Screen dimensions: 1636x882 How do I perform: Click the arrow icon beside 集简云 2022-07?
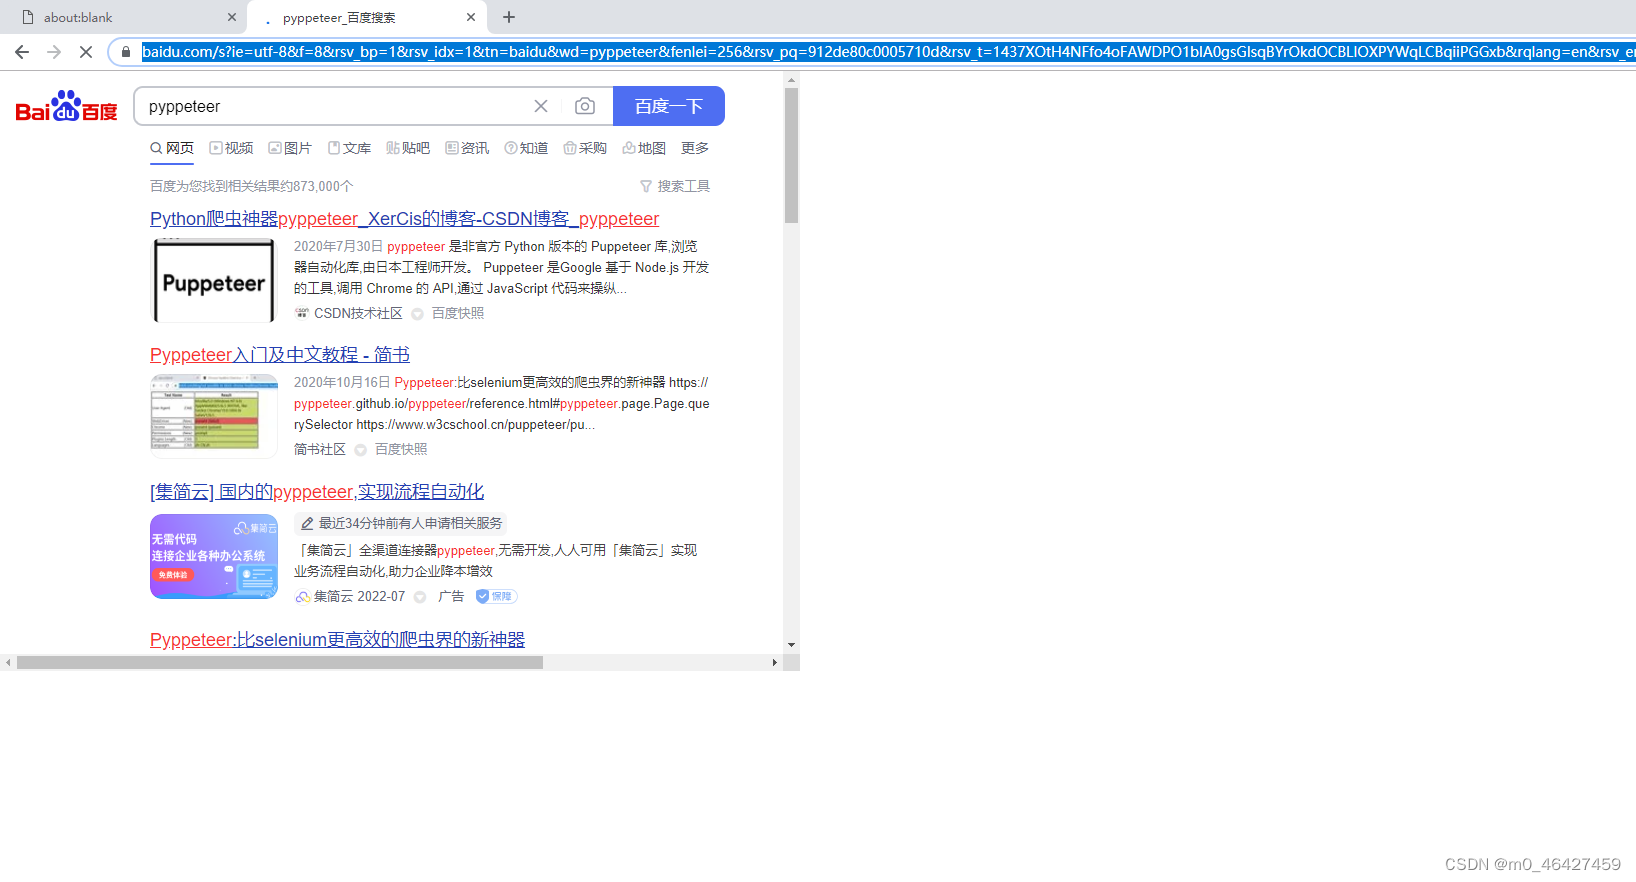420,597
